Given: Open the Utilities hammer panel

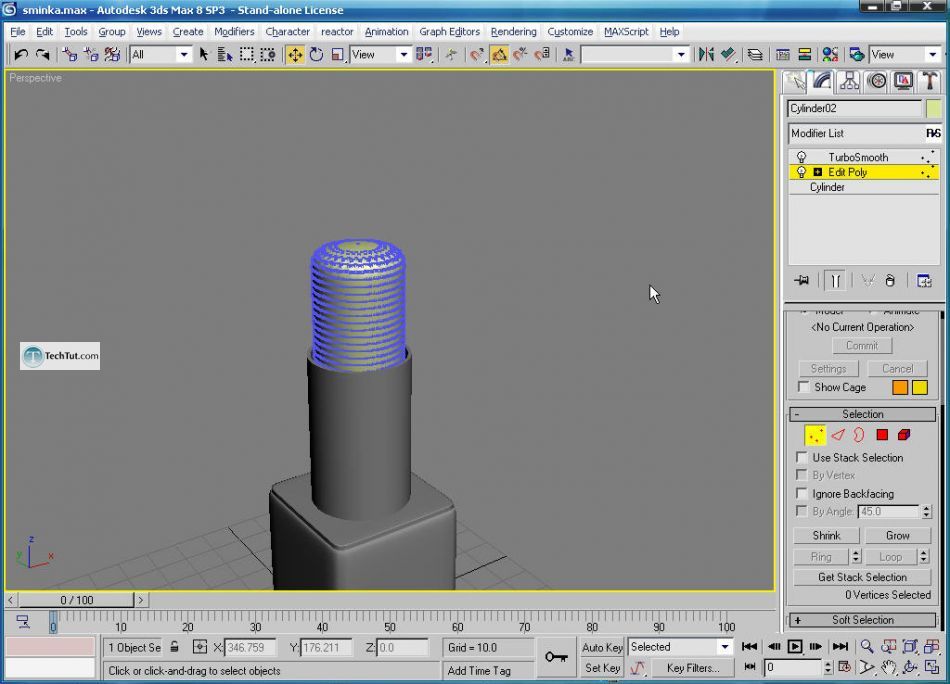Looking at the screenshot, I should click(929, 81).
